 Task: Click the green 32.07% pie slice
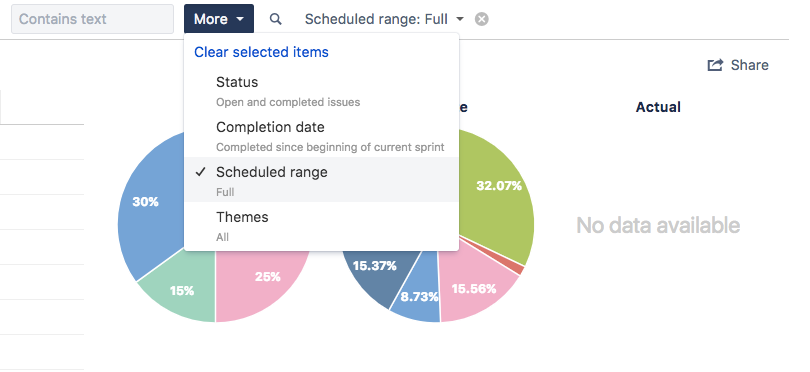[496, 191]
